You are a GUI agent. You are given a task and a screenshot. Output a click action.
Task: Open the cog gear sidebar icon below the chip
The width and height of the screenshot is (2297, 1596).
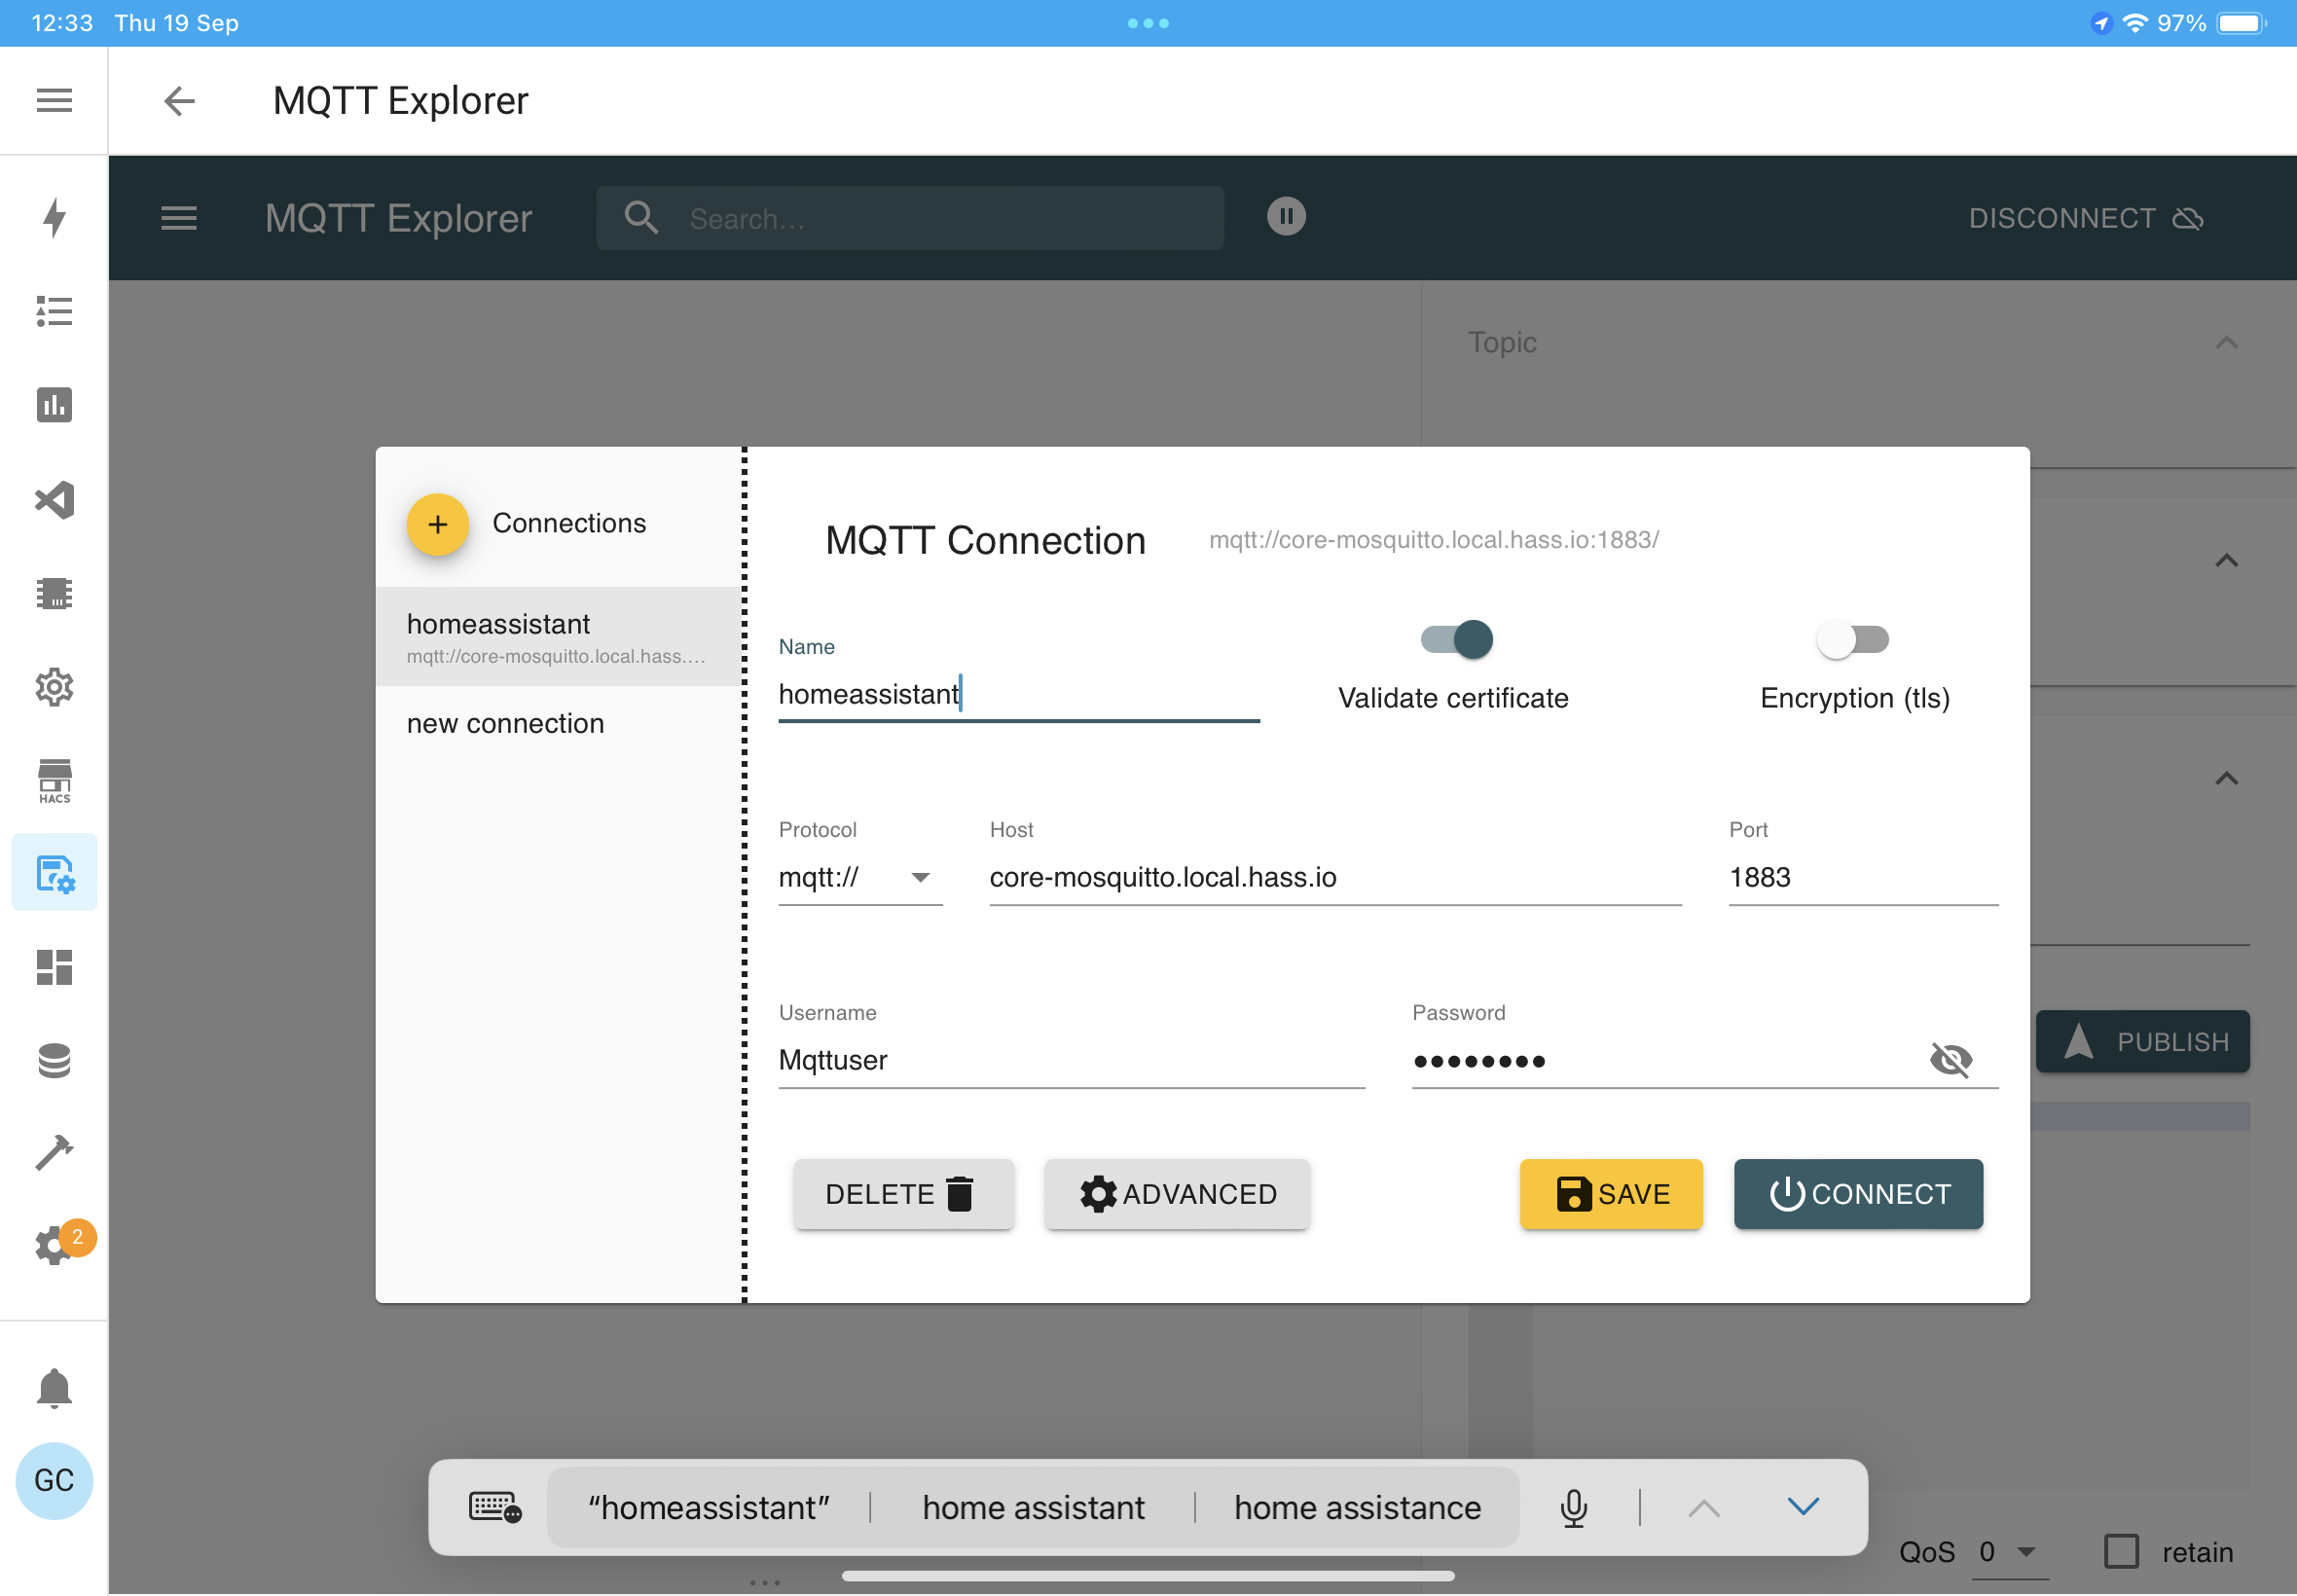(x=54, y=687)
